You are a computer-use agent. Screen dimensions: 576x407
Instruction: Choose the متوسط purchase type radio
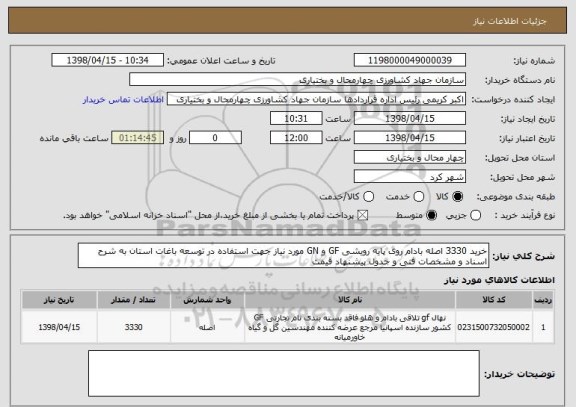432,215
